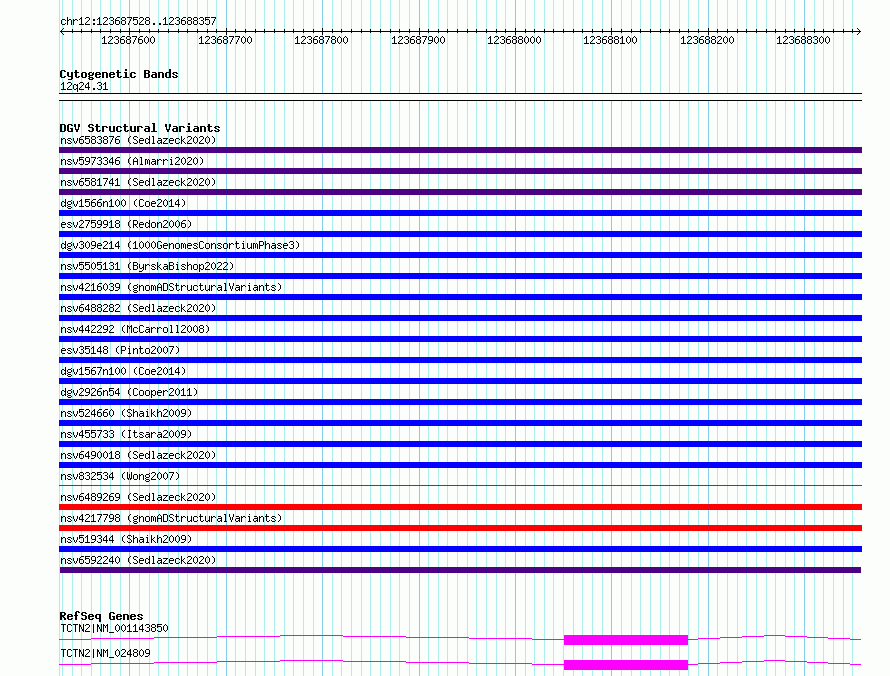Open the TCTN2|NM_001143850 transcript label

pyautogui.click(x=114, y=628)
